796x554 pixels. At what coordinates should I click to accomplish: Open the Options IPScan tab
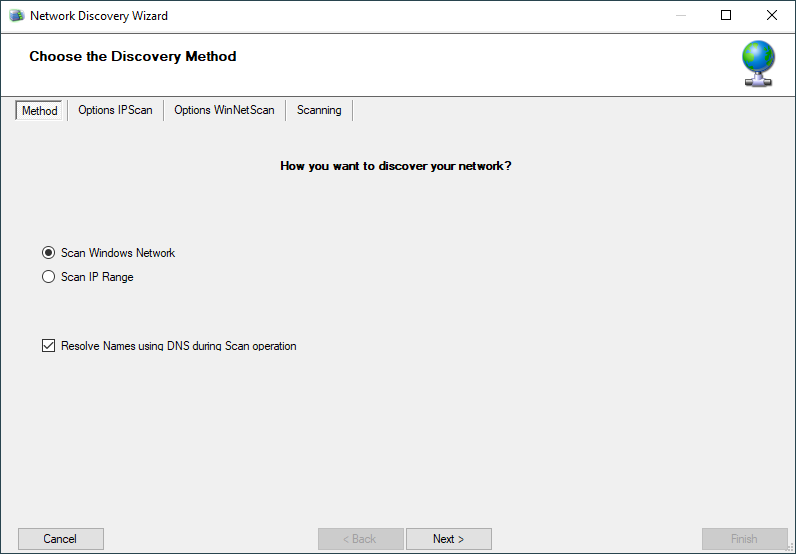(115, 110)
